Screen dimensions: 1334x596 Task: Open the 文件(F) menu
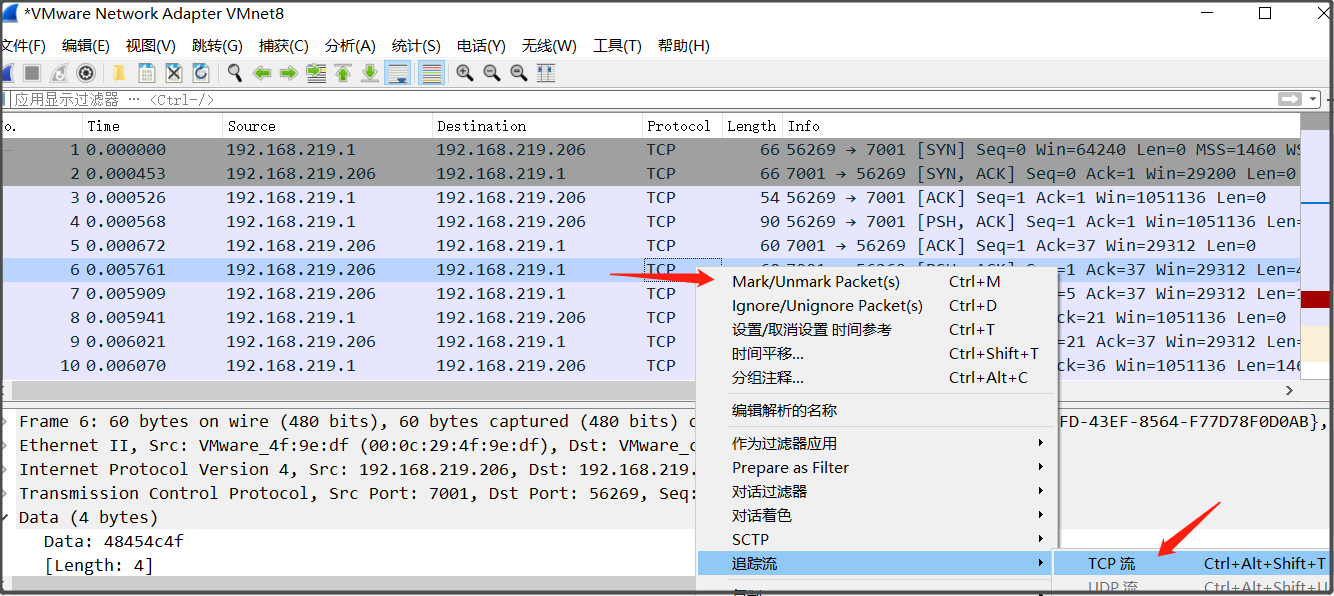click(22, 46)
